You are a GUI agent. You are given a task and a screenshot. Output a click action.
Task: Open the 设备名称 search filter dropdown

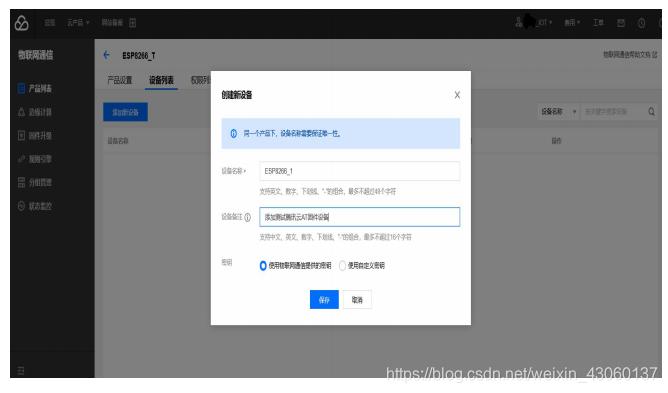pyautogui.click(x=559, y=112)
